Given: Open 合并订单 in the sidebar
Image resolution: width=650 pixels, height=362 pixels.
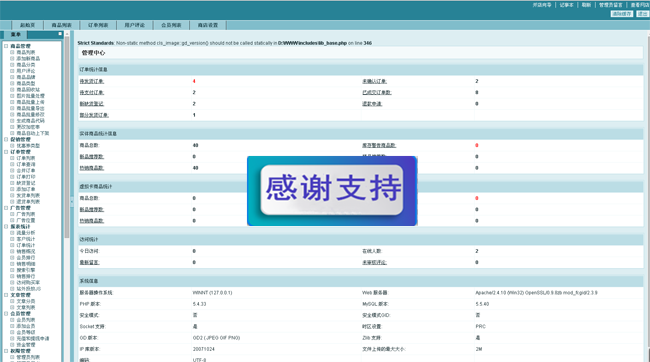Looking at the screenshot, I should [x=26, y=170].
